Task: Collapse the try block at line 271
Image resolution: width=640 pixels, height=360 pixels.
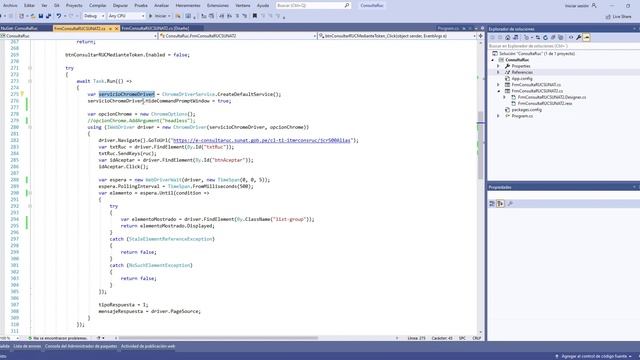Action: tap(30, 68)
